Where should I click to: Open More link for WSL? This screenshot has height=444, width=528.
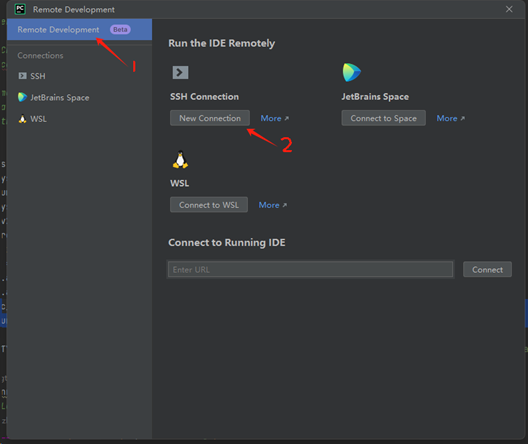272,205
